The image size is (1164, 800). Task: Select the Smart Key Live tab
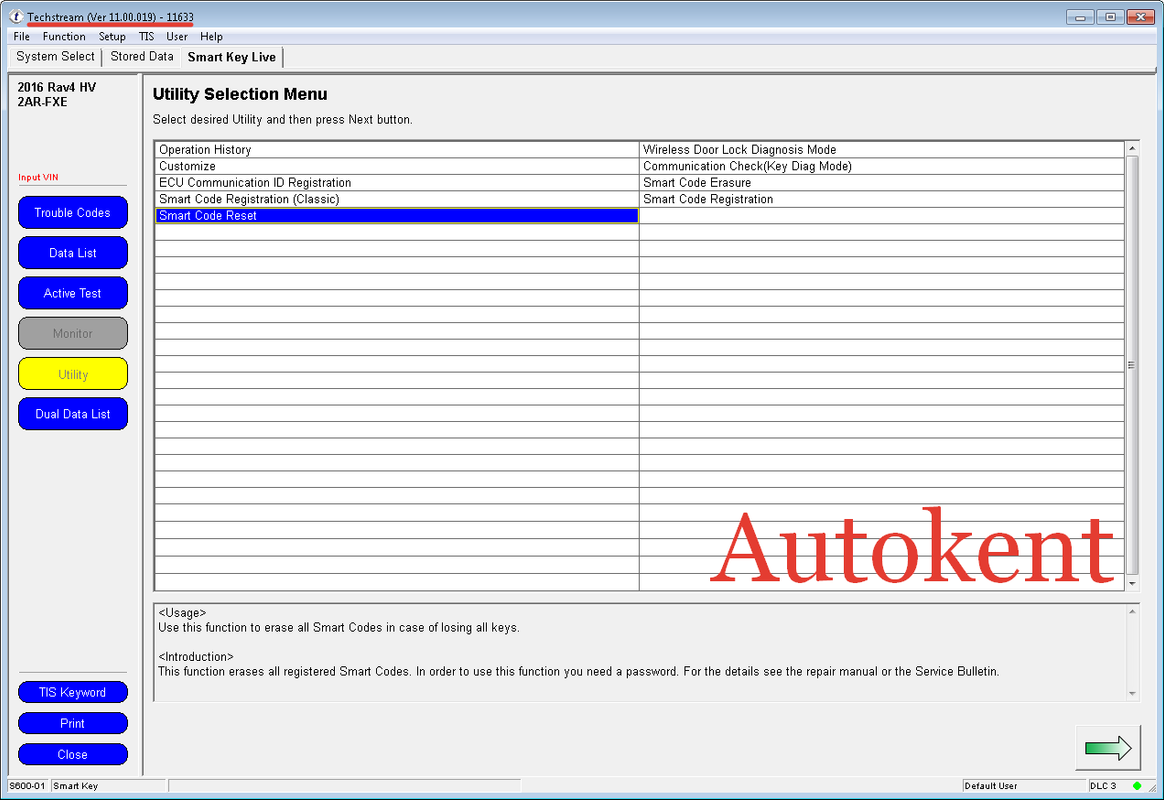[232, 57]
